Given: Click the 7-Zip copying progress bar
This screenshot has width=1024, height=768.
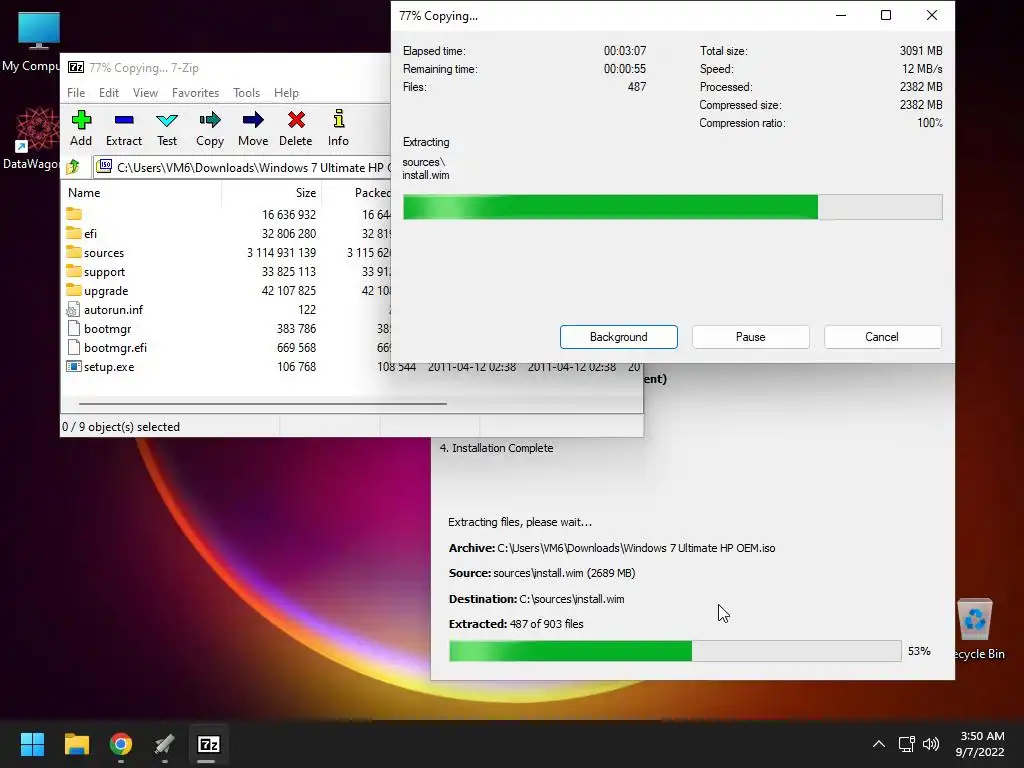Looking at the screenshot, I should point(673,207).
